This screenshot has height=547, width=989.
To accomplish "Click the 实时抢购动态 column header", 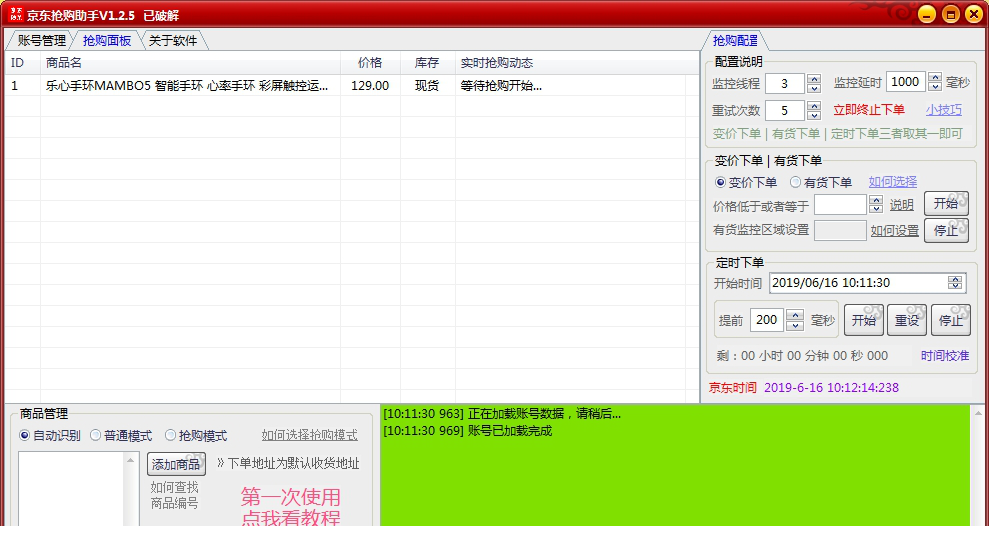I will 571,63.
